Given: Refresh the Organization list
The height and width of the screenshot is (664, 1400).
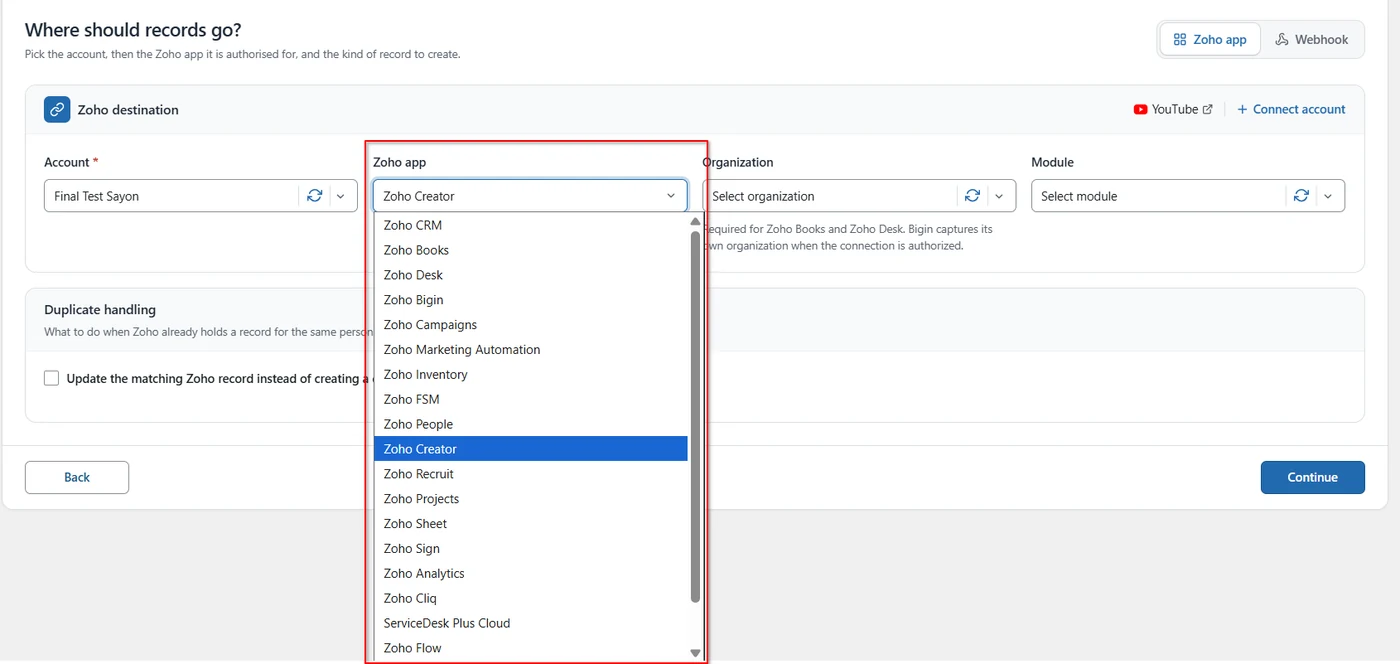Looking at the screenshot, I should (x=972, y=196).
